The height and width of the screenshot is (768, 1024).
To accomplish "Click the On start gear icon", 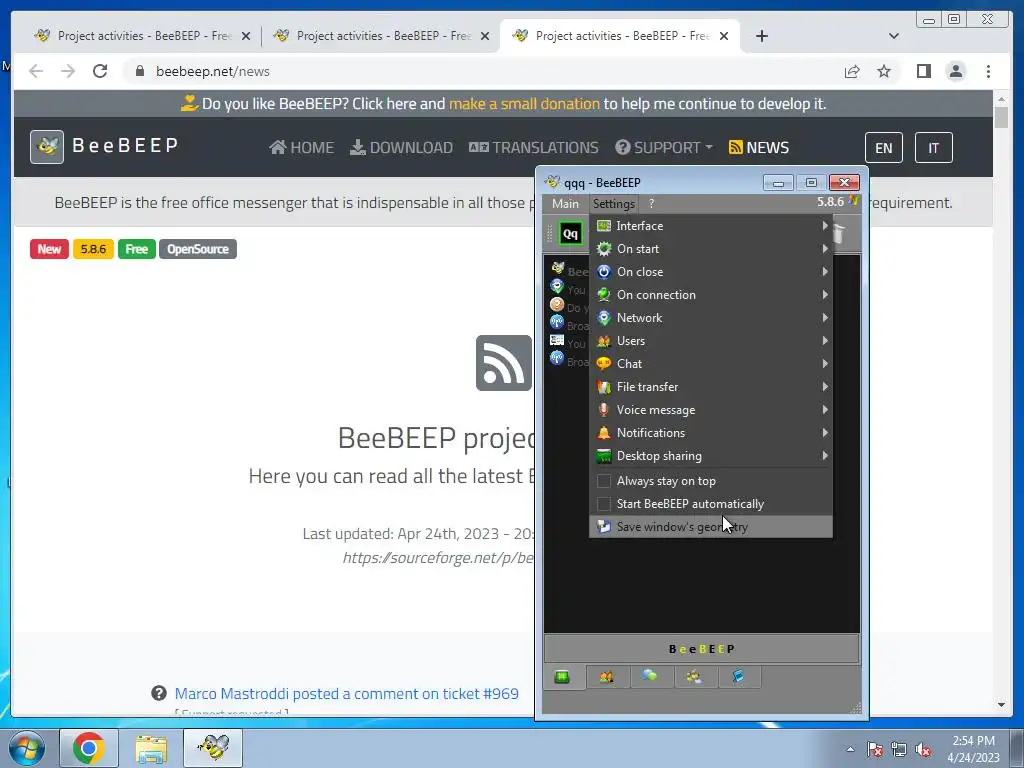I will (604, 249).
